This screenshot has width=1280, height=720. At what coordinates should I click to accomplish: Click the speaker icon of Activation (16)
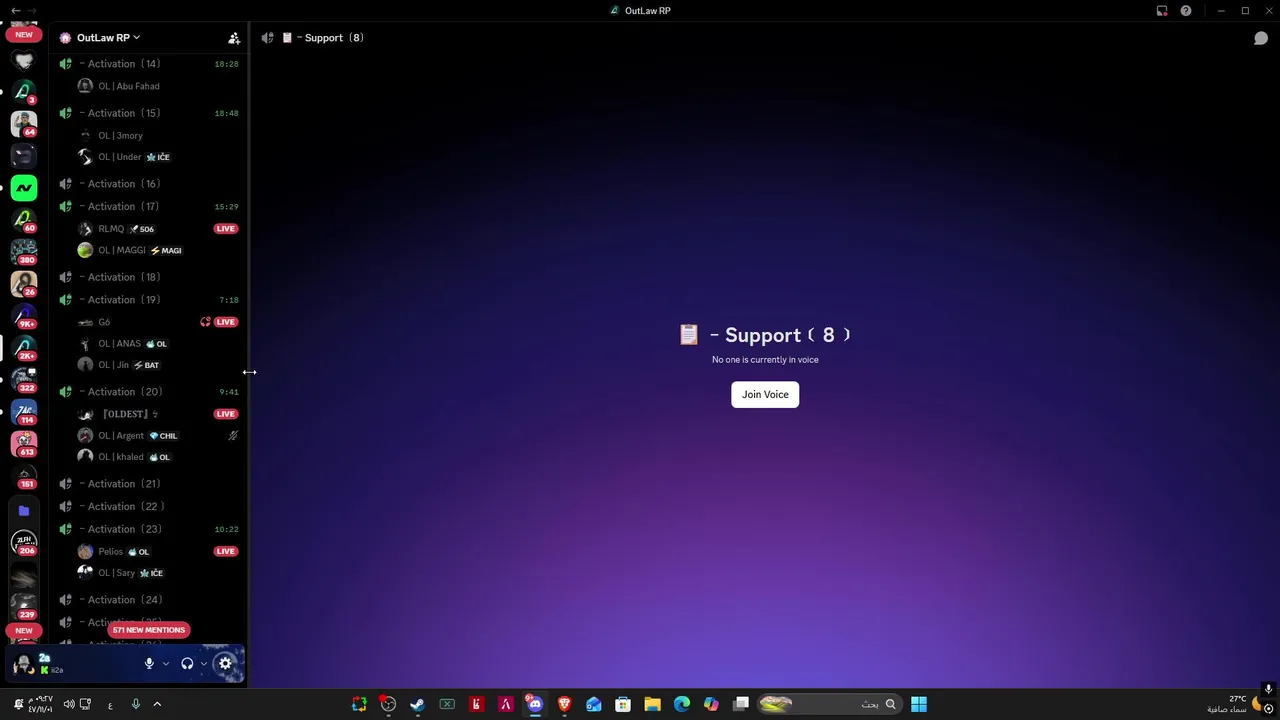point(65,184)
